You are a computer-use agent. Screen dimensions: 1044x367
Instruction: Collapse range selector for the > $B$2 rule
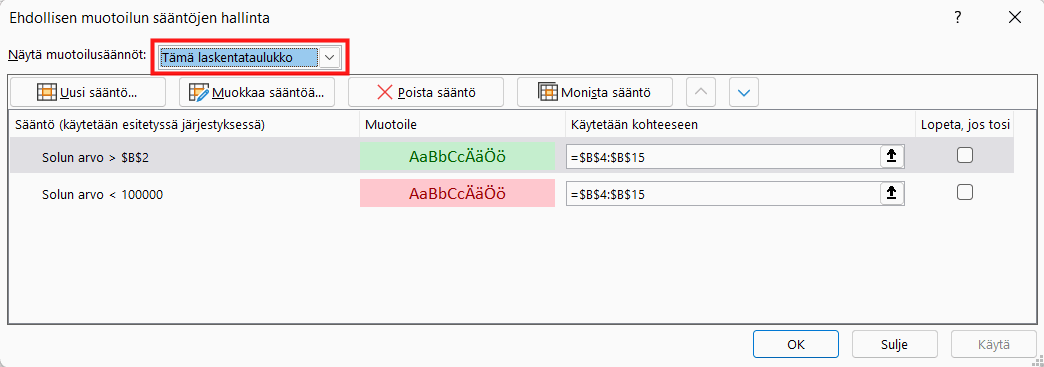pos(891,156)
